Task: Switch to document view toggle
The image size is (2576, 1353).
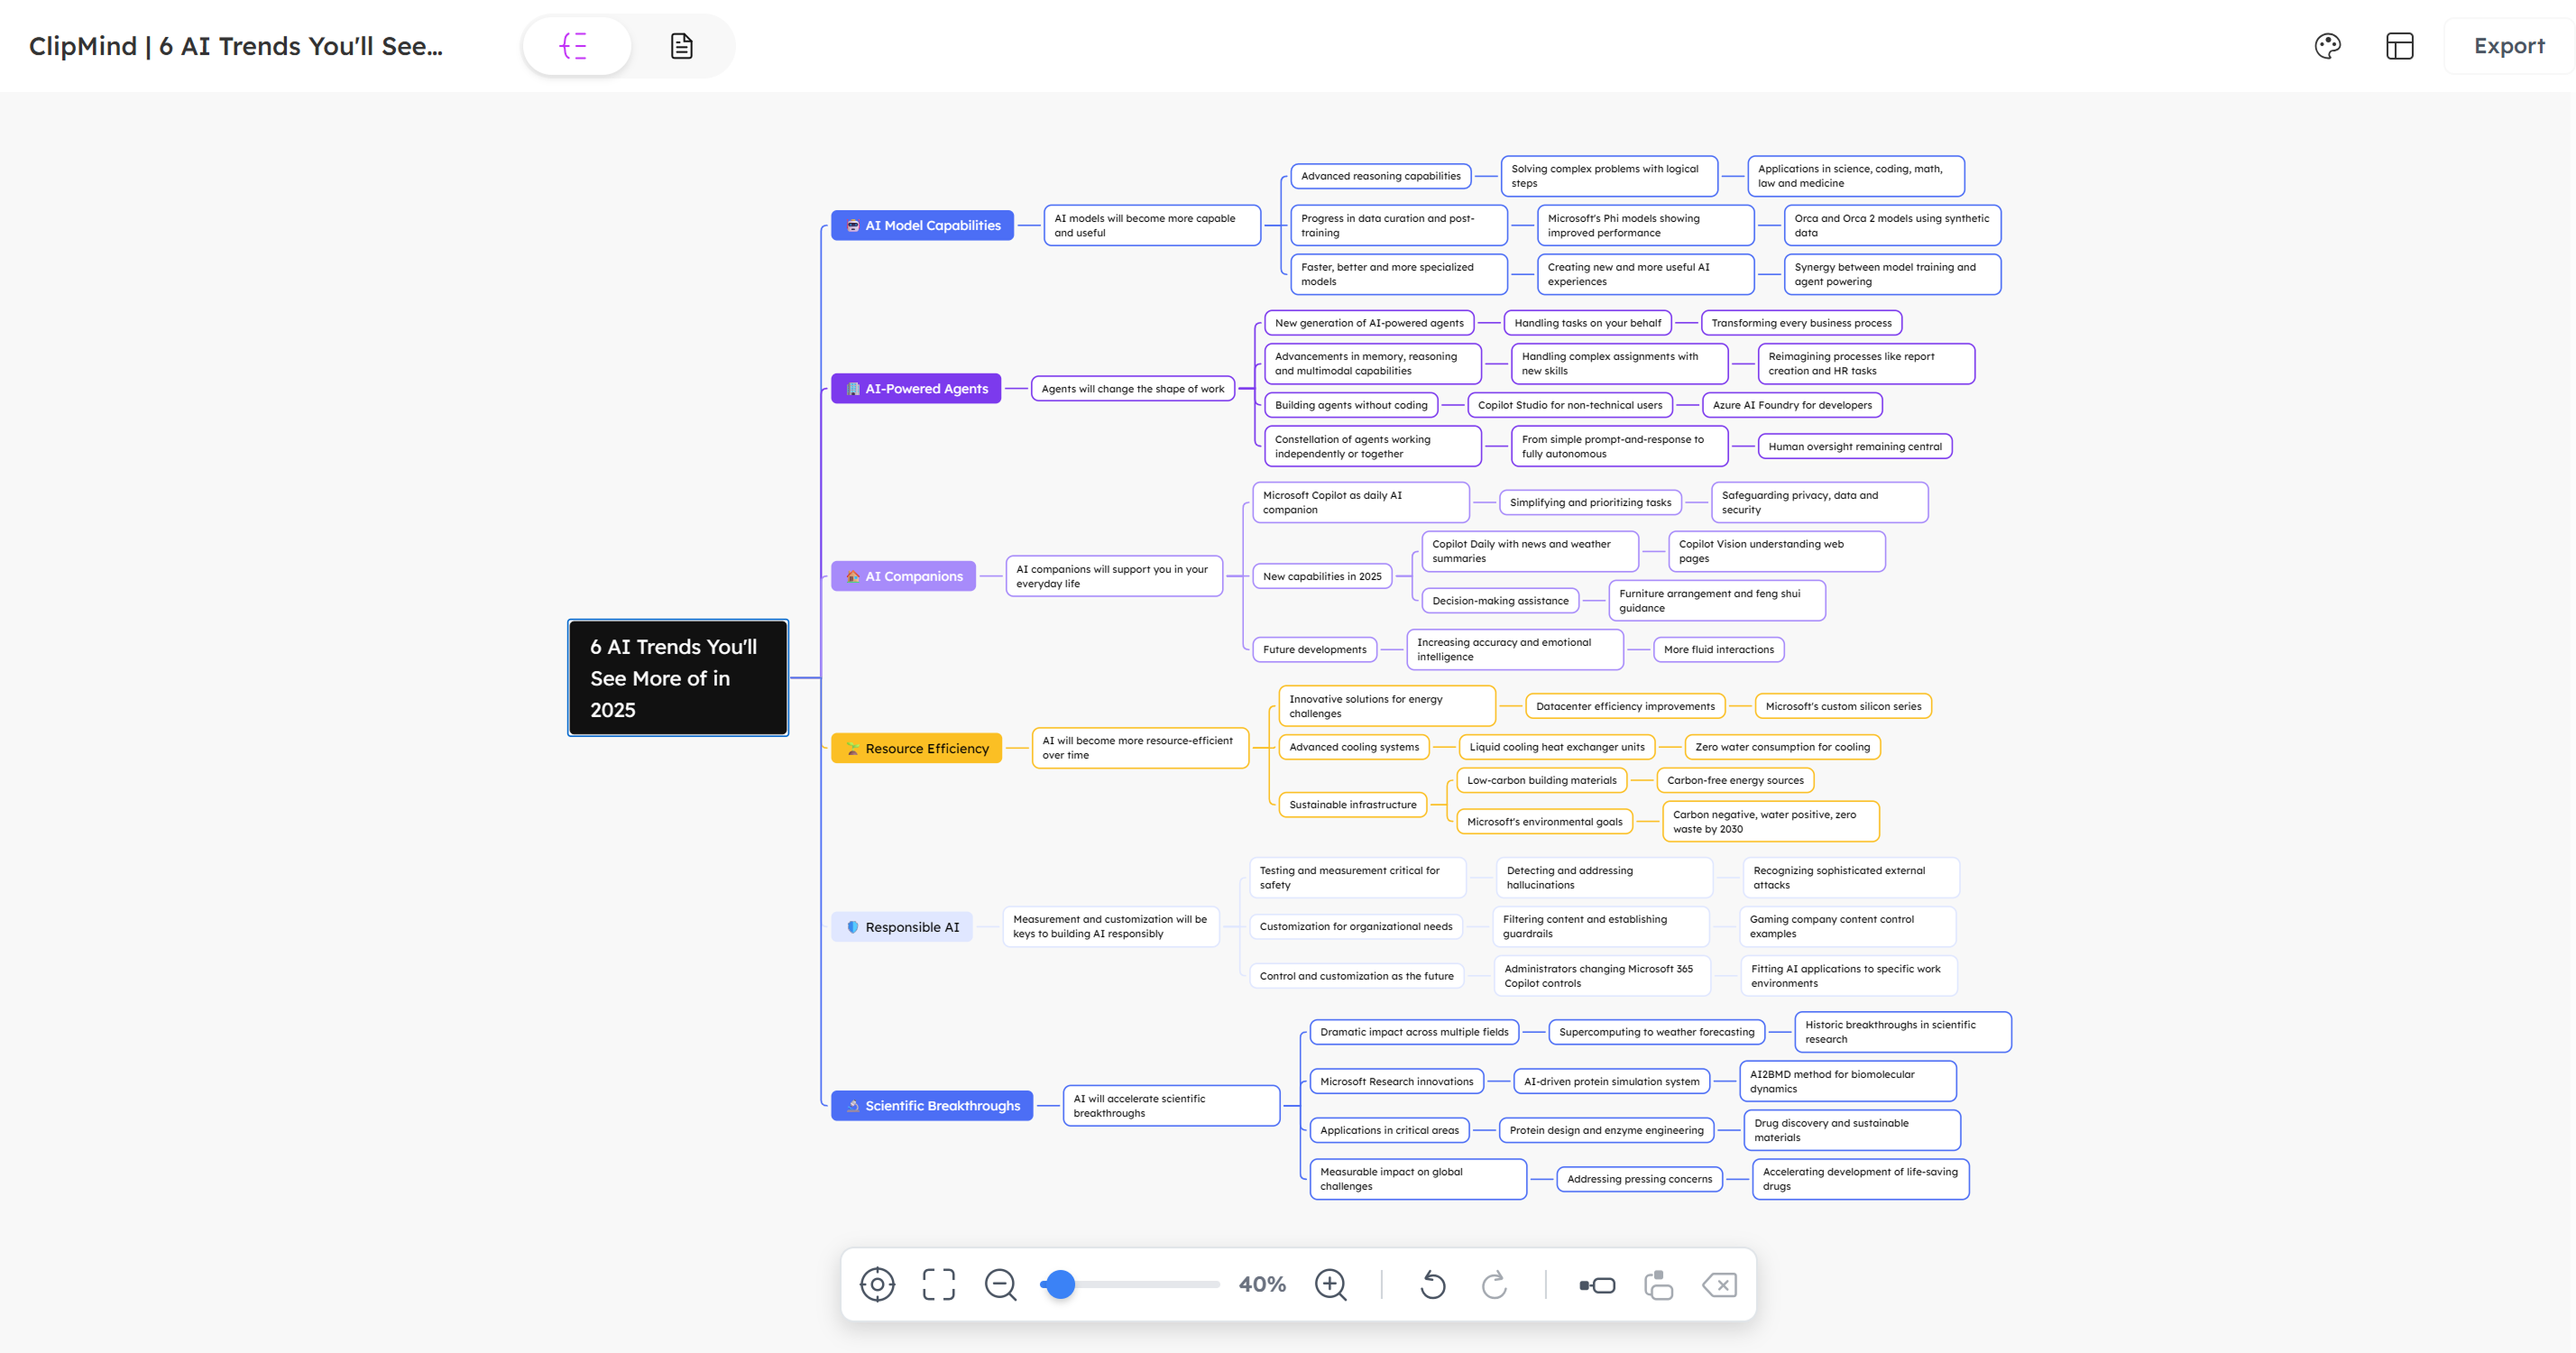Action: pos(681,46)
